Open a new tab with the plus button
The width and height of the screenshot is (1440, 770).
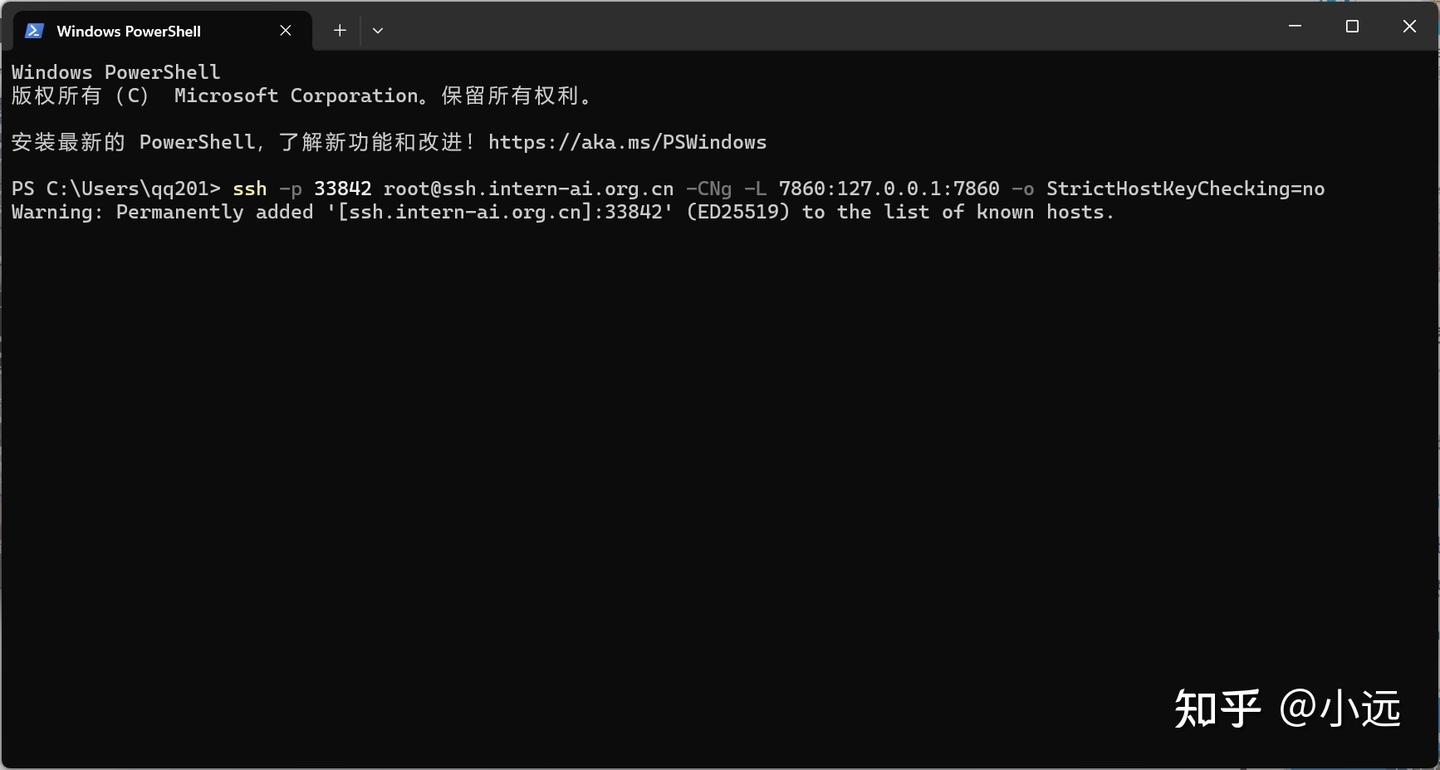point(339,30)
